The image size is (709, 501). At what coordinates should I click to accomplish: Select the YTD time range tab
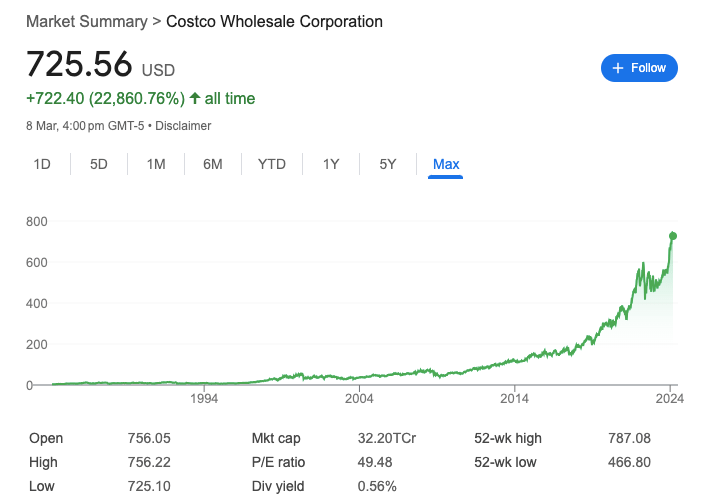(x=272, y=164)
